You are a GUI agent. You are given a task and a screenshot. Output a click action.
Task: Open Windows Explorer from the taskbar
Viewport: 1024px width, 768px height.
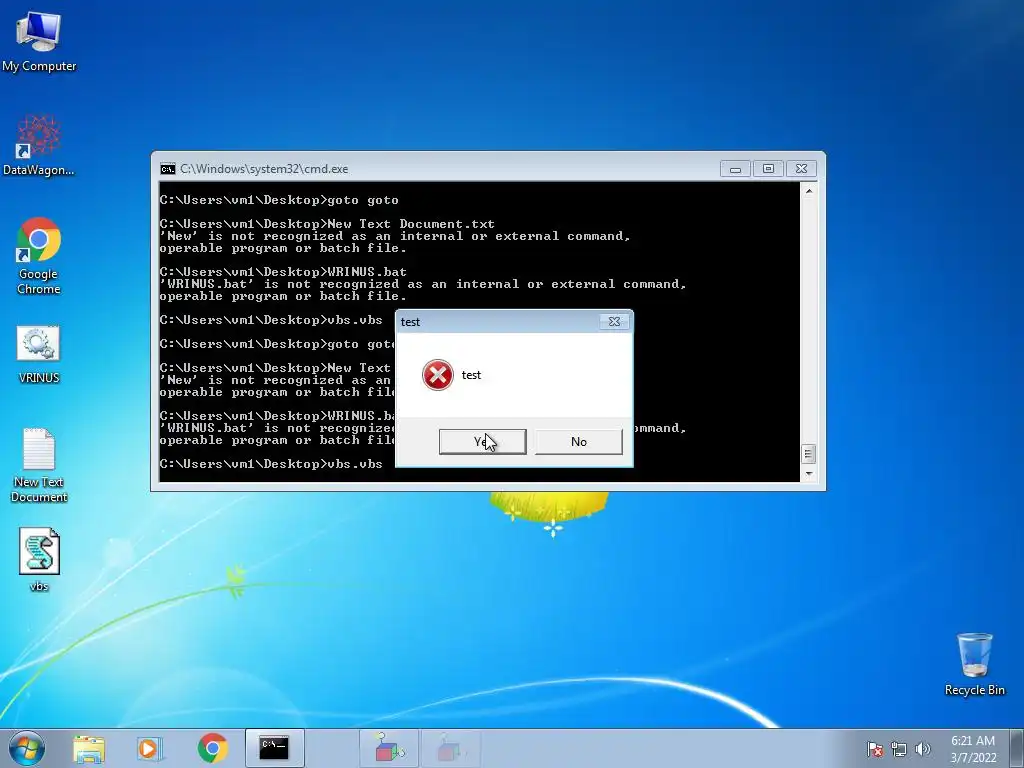click(x=89, y=748)
